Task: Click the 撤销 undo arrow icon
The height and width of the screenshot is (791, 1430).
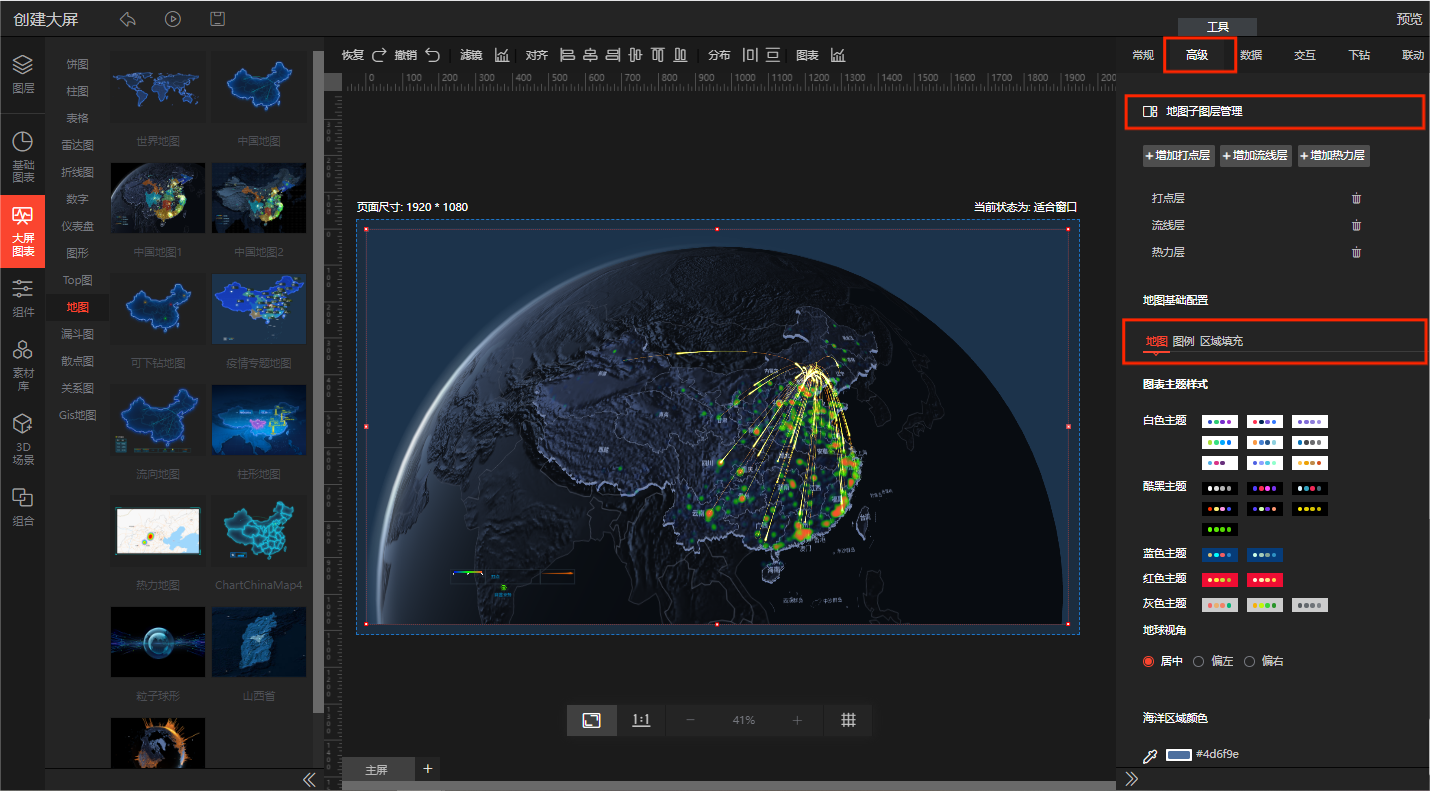Action: [x=432, y=55]
